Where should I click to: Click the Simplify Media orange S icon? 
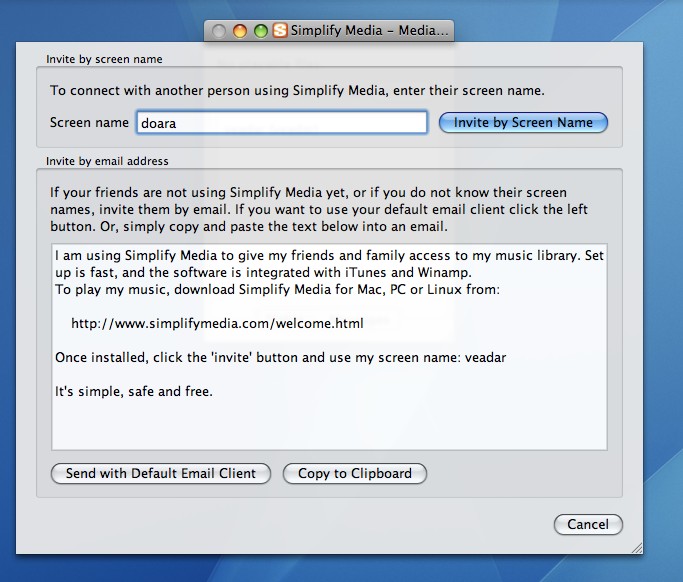(280, 30)
